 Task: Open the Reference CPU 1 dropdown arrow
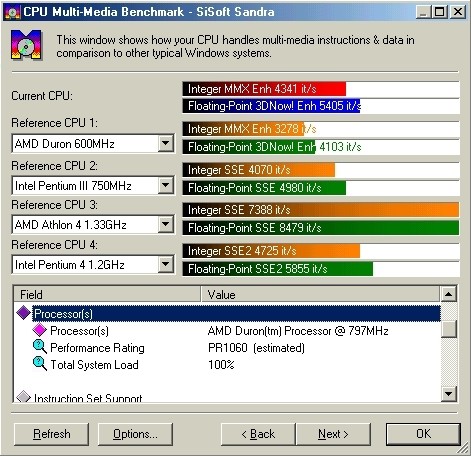pos(166,143)
